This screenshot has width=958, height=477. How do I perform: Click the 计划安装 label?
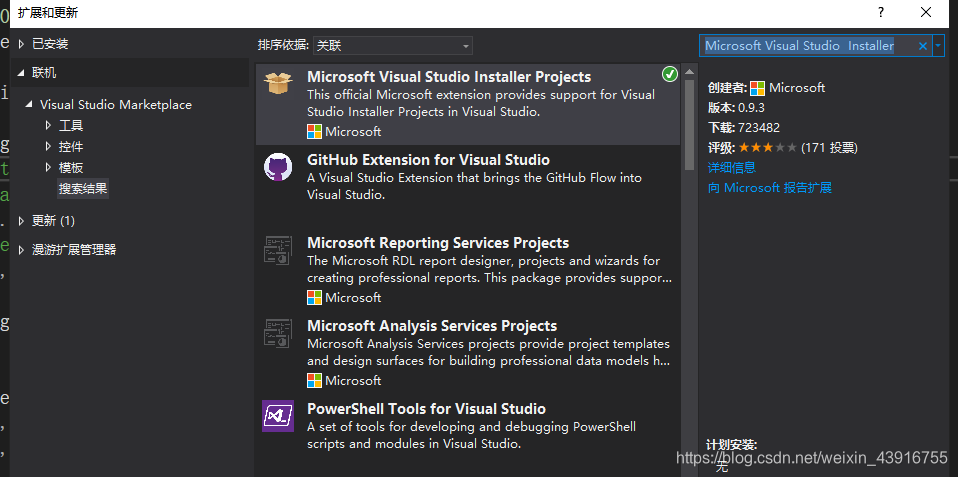pos(732,445)
